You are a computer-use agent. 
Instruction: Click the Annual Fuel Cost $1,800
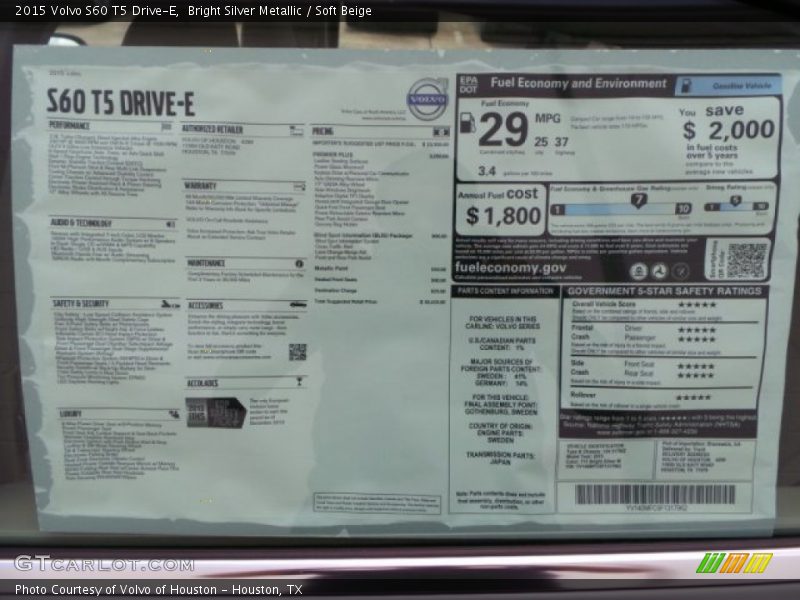pyautogui.click(x=502, y=209)
